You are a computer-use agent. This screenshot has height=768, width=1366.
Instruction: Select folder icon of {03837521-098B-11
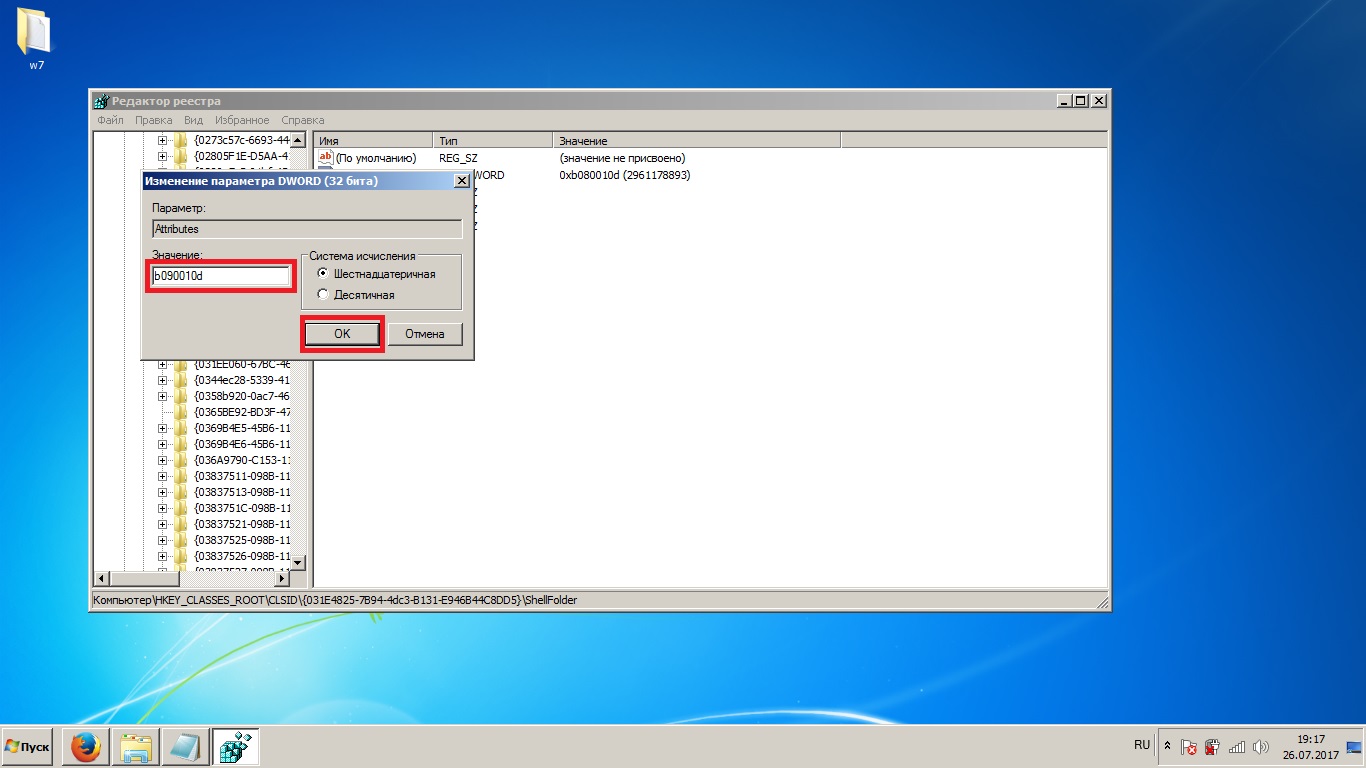(x=180, y=524)
